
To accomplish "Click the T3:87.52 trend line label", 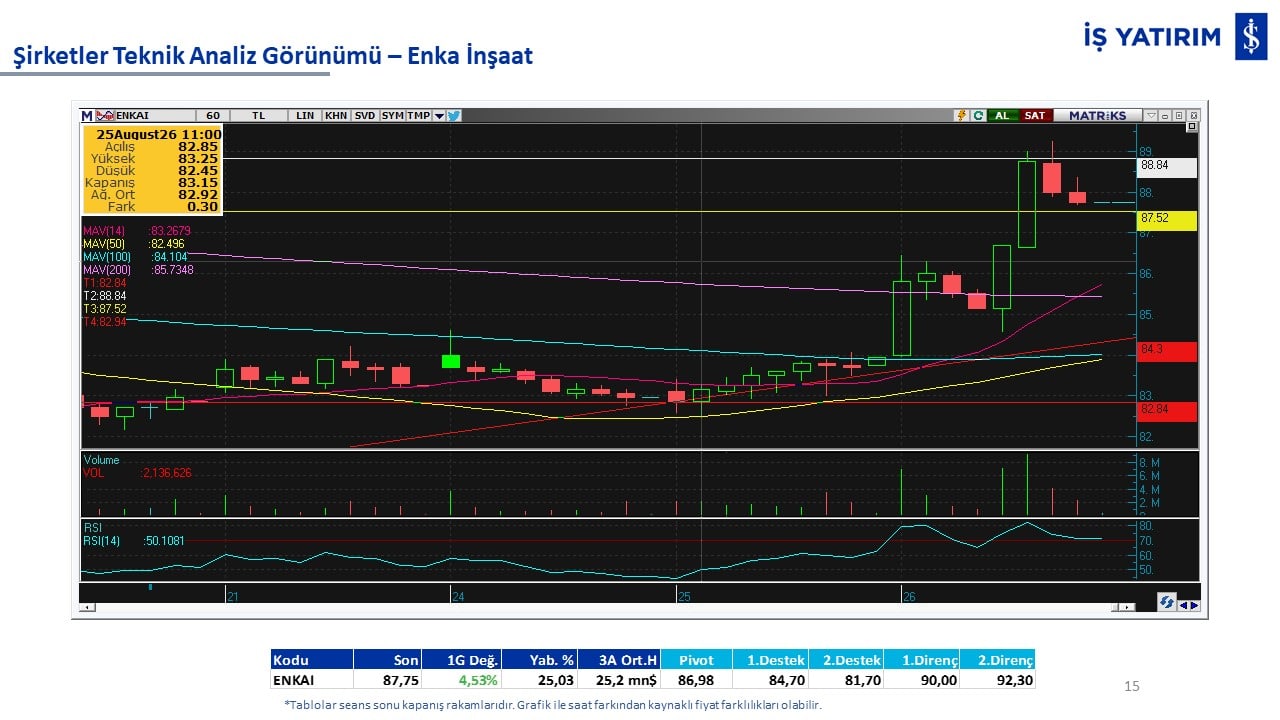I will tap(104, 309).
